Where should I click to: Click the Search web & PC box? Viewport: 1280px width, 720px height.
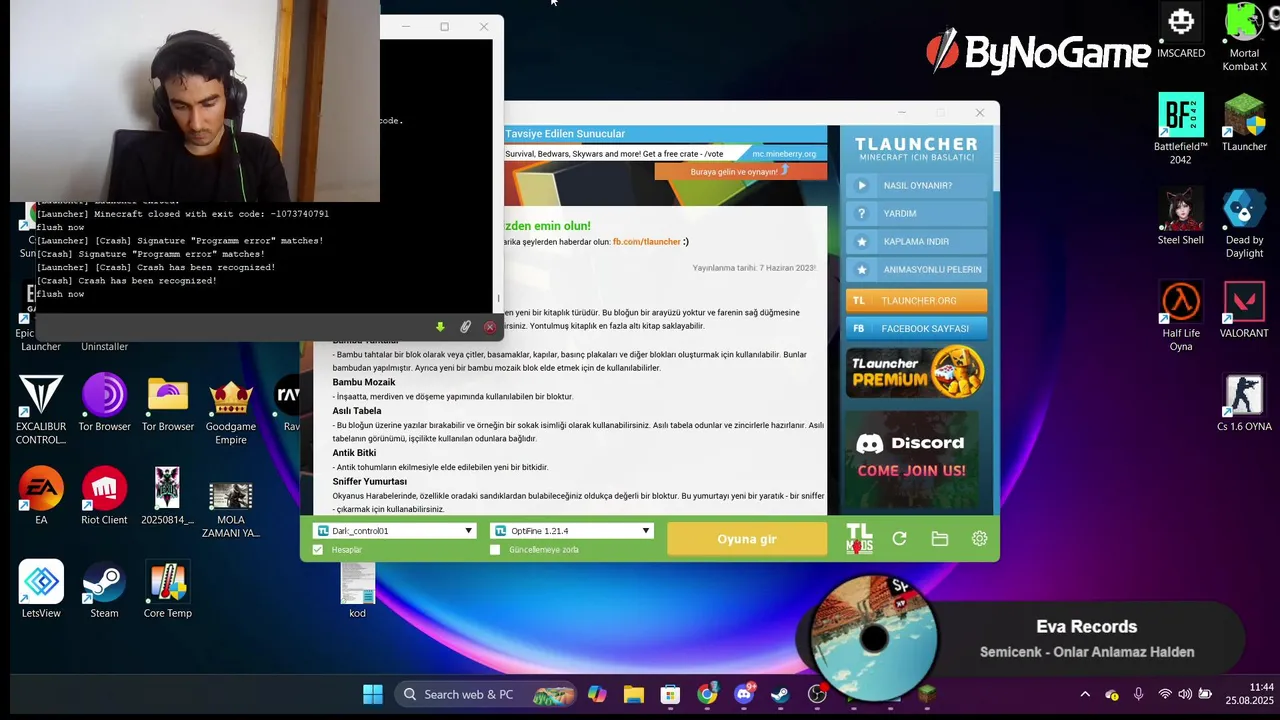[485, 694]
